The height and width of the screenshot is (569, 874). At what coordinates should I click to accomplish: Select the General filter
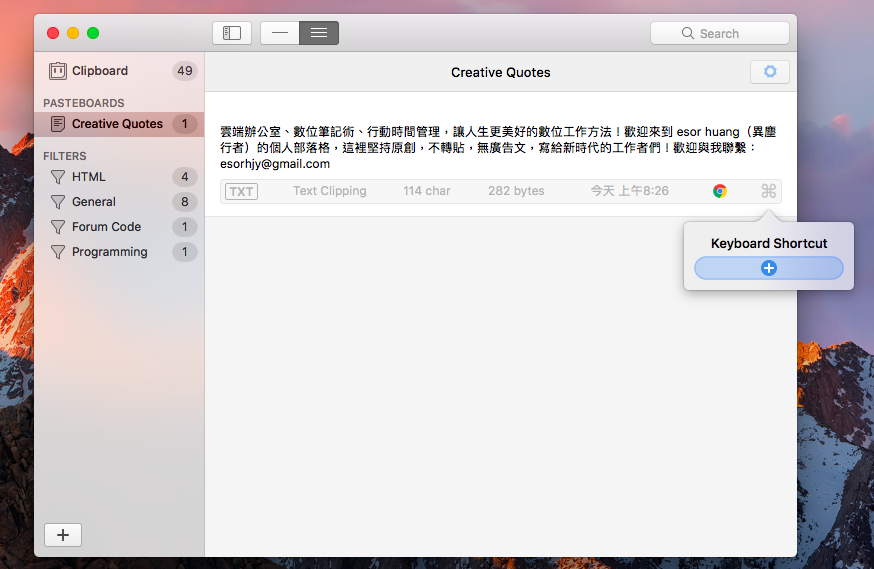pyautogui.click(x=119, y=202)
